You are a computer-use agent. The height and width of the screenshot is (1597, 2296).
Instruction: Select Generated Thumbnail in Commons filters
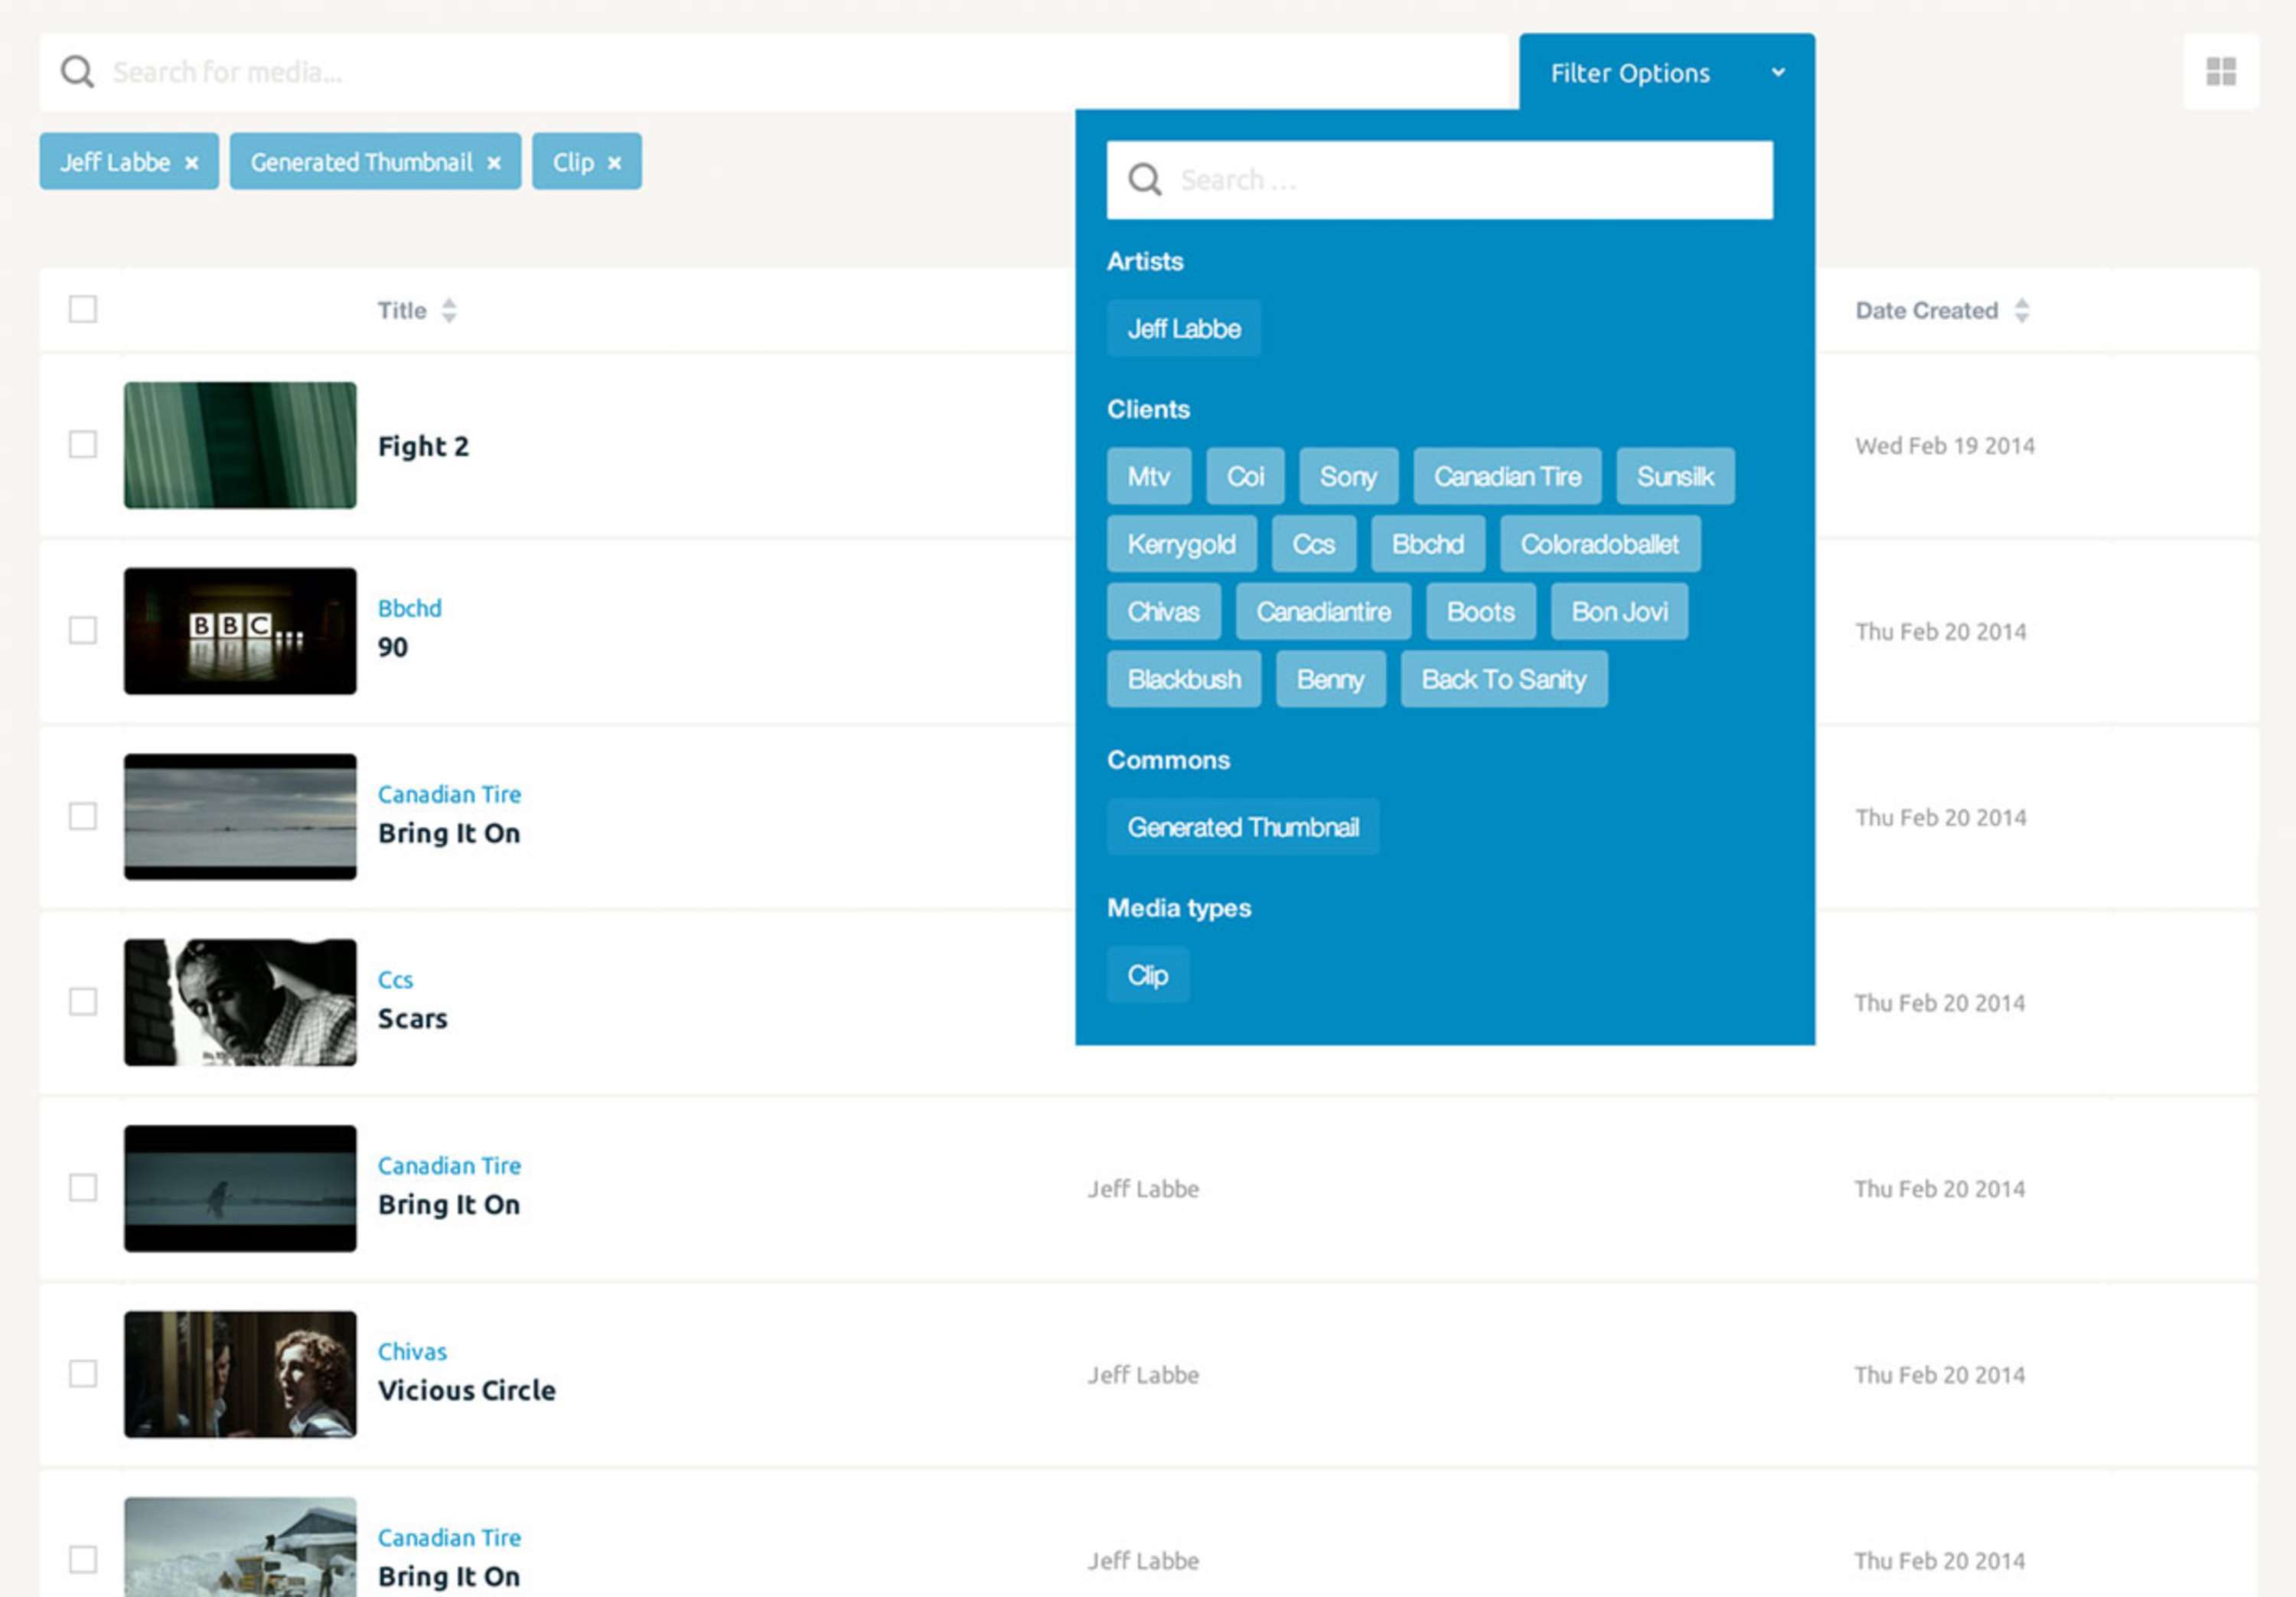tap(1243, 827)
